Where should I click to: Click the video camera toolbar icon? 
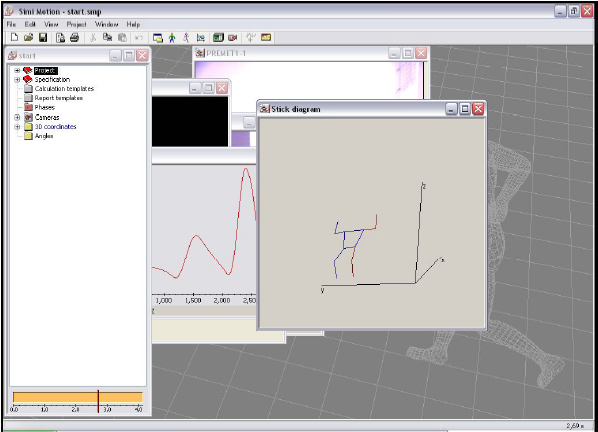pyautogui.click(x=233, y=37)
